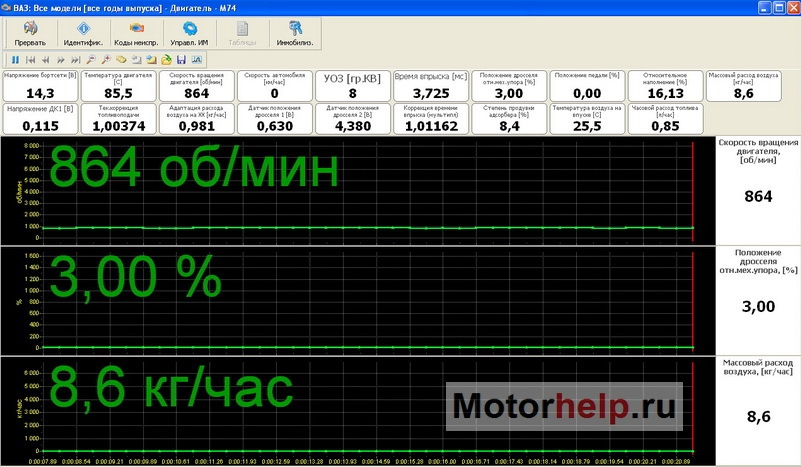Maximize the ВАЗ diagnostic window

779,8
